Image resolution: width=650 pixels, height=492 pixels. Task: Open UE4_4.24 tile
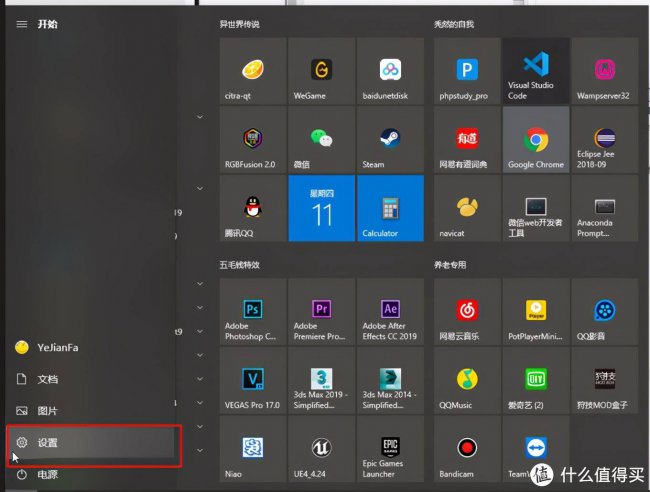click(322, 449)
